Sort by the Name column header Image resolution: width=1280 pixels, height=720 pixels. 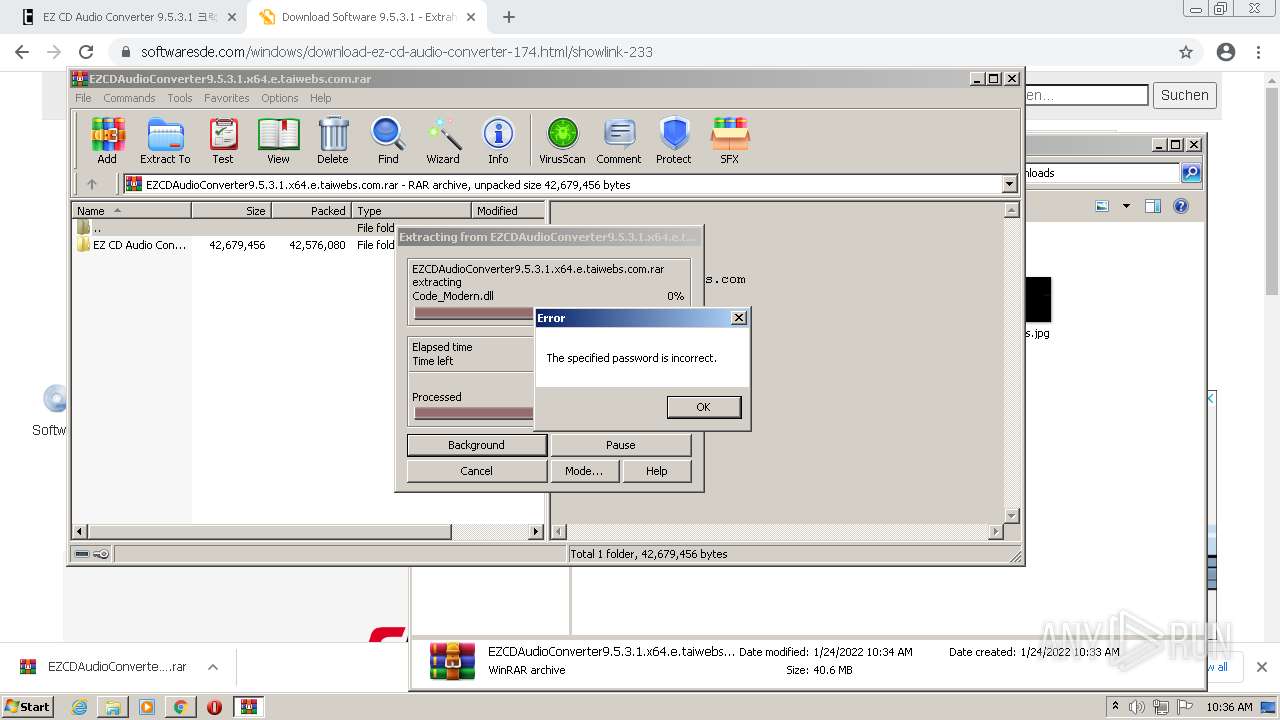point(131,211)
